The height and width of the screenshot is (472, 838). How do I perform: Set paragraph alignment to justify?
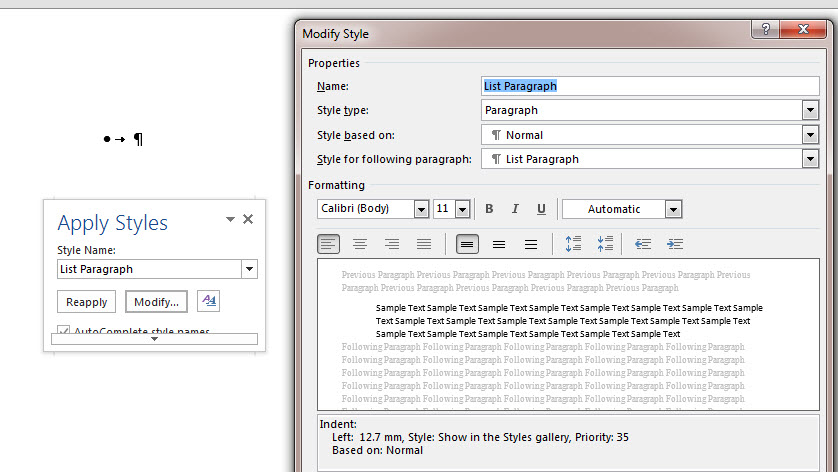click(424, 244)
